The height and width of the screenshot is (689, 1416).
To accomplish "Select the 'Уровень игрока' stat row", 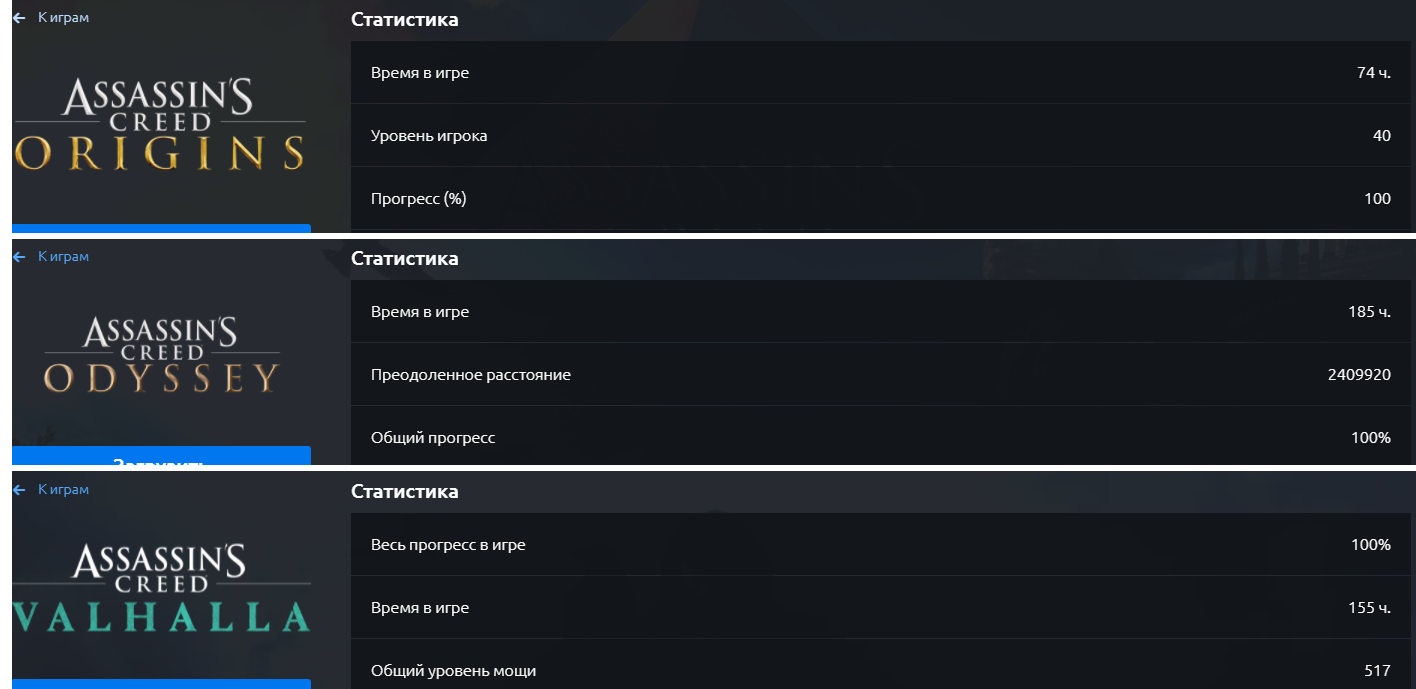I will pyautogui.click(x=880, y=136).
